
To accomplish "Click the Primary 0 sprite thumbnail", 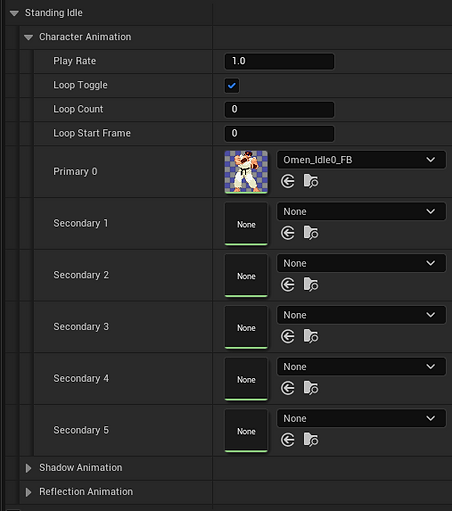I will 246,172.
